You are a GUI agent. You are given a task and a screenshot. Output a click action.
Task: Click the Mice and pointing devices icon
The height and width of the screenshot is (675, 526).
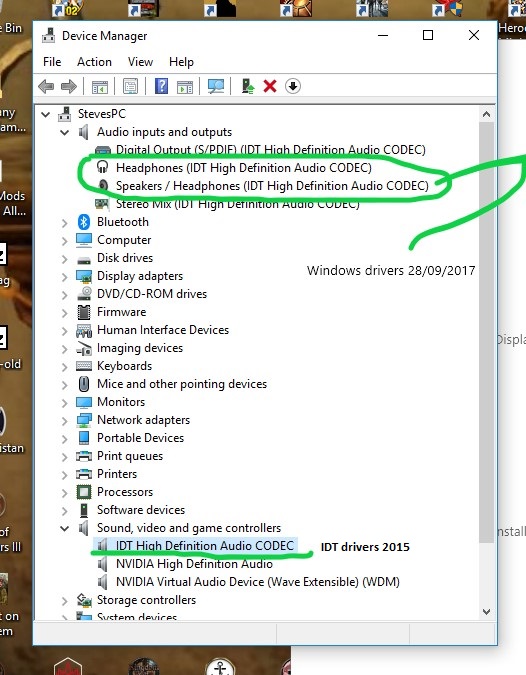pos(84,384)
